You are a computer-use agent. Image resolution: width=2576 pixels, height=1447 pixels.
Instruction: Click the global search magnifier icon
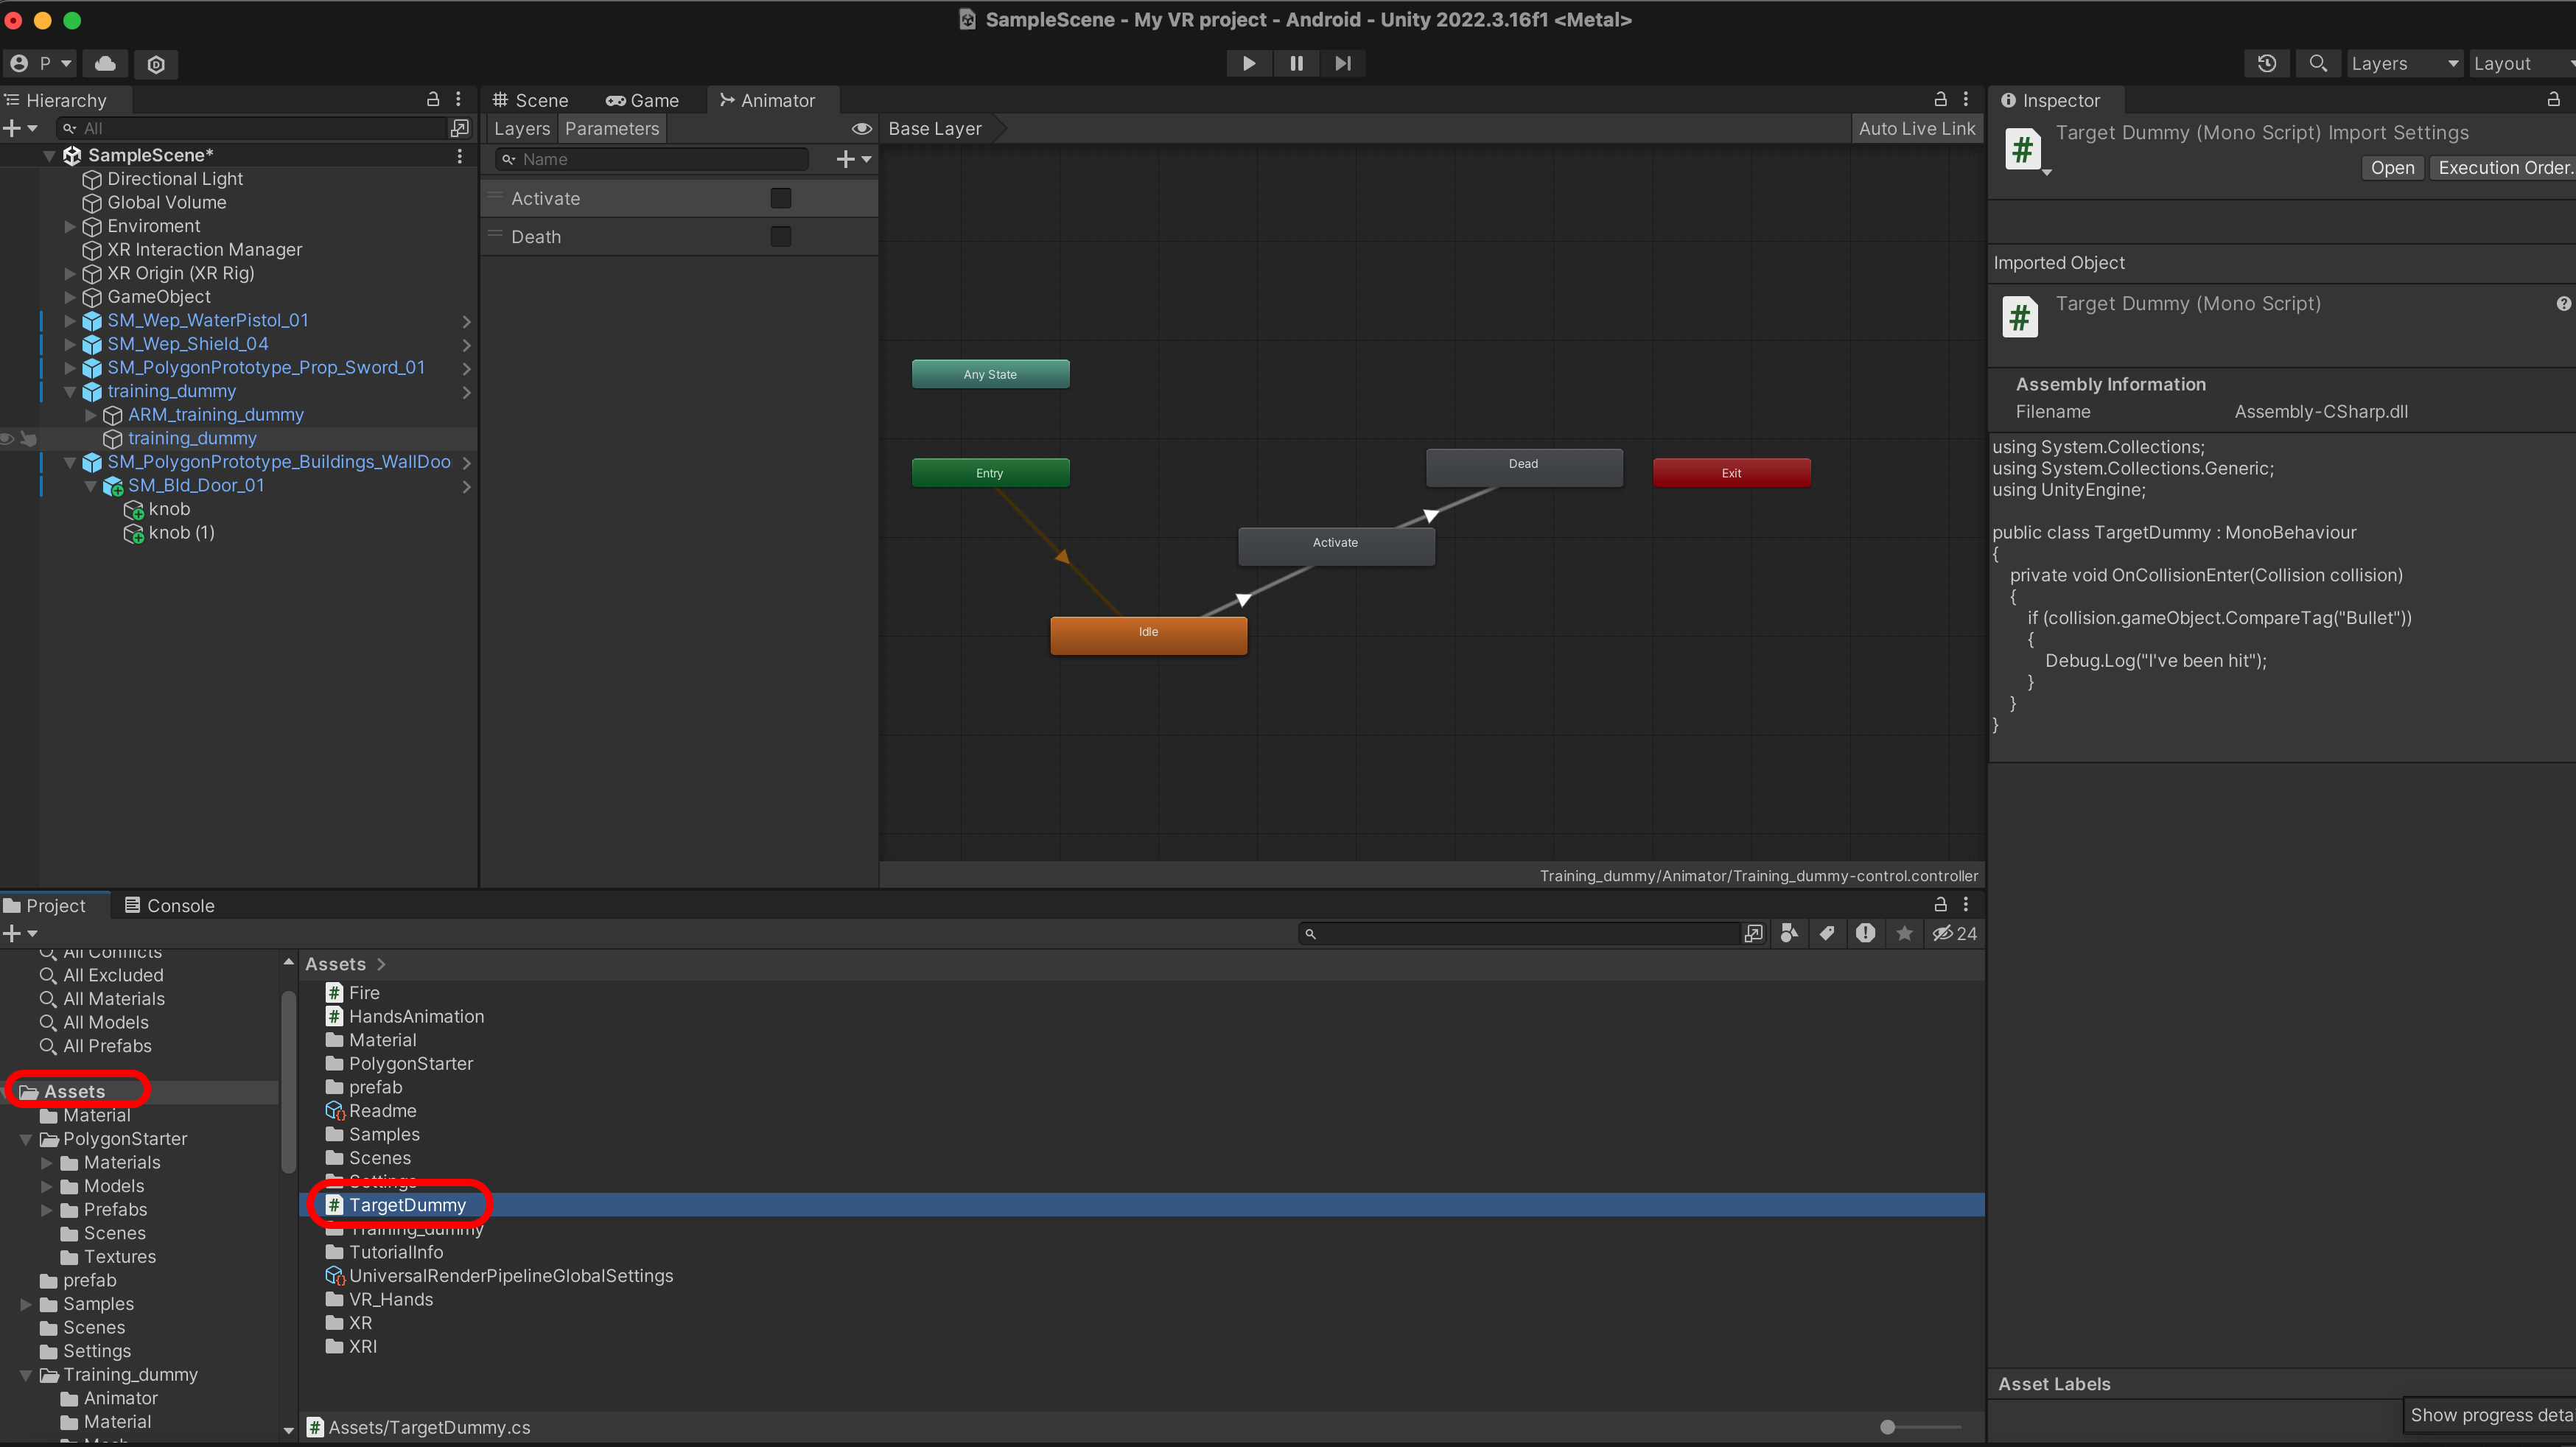click(2317, 63)
